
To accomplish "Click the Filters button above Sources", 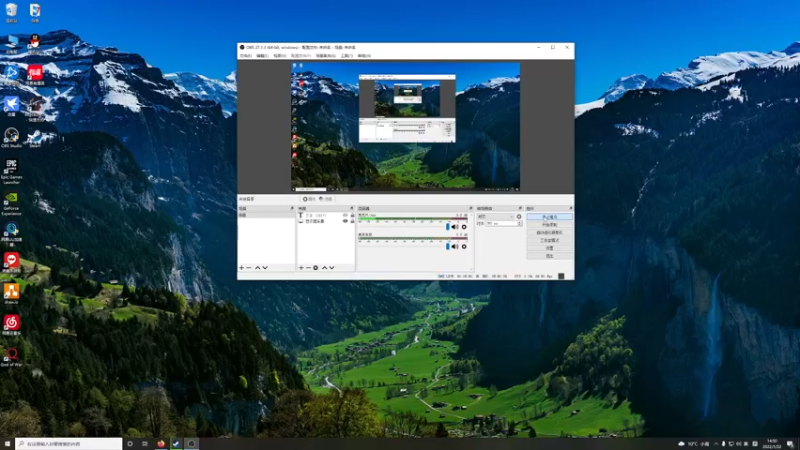I will (326, 199).
